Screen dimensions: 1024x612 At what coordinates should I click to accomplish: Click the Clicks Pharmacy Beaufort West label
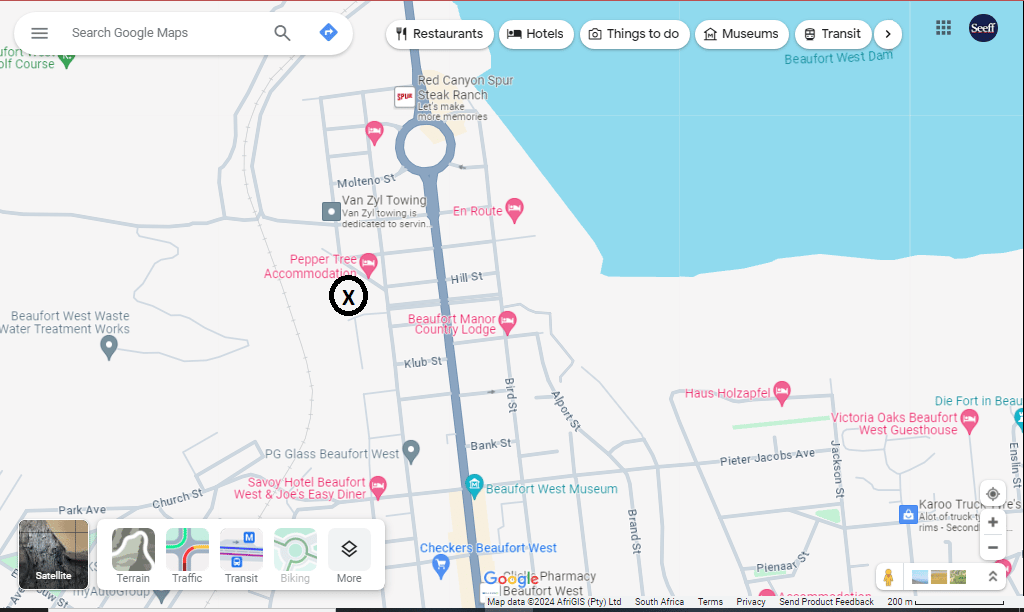(549, 583)
